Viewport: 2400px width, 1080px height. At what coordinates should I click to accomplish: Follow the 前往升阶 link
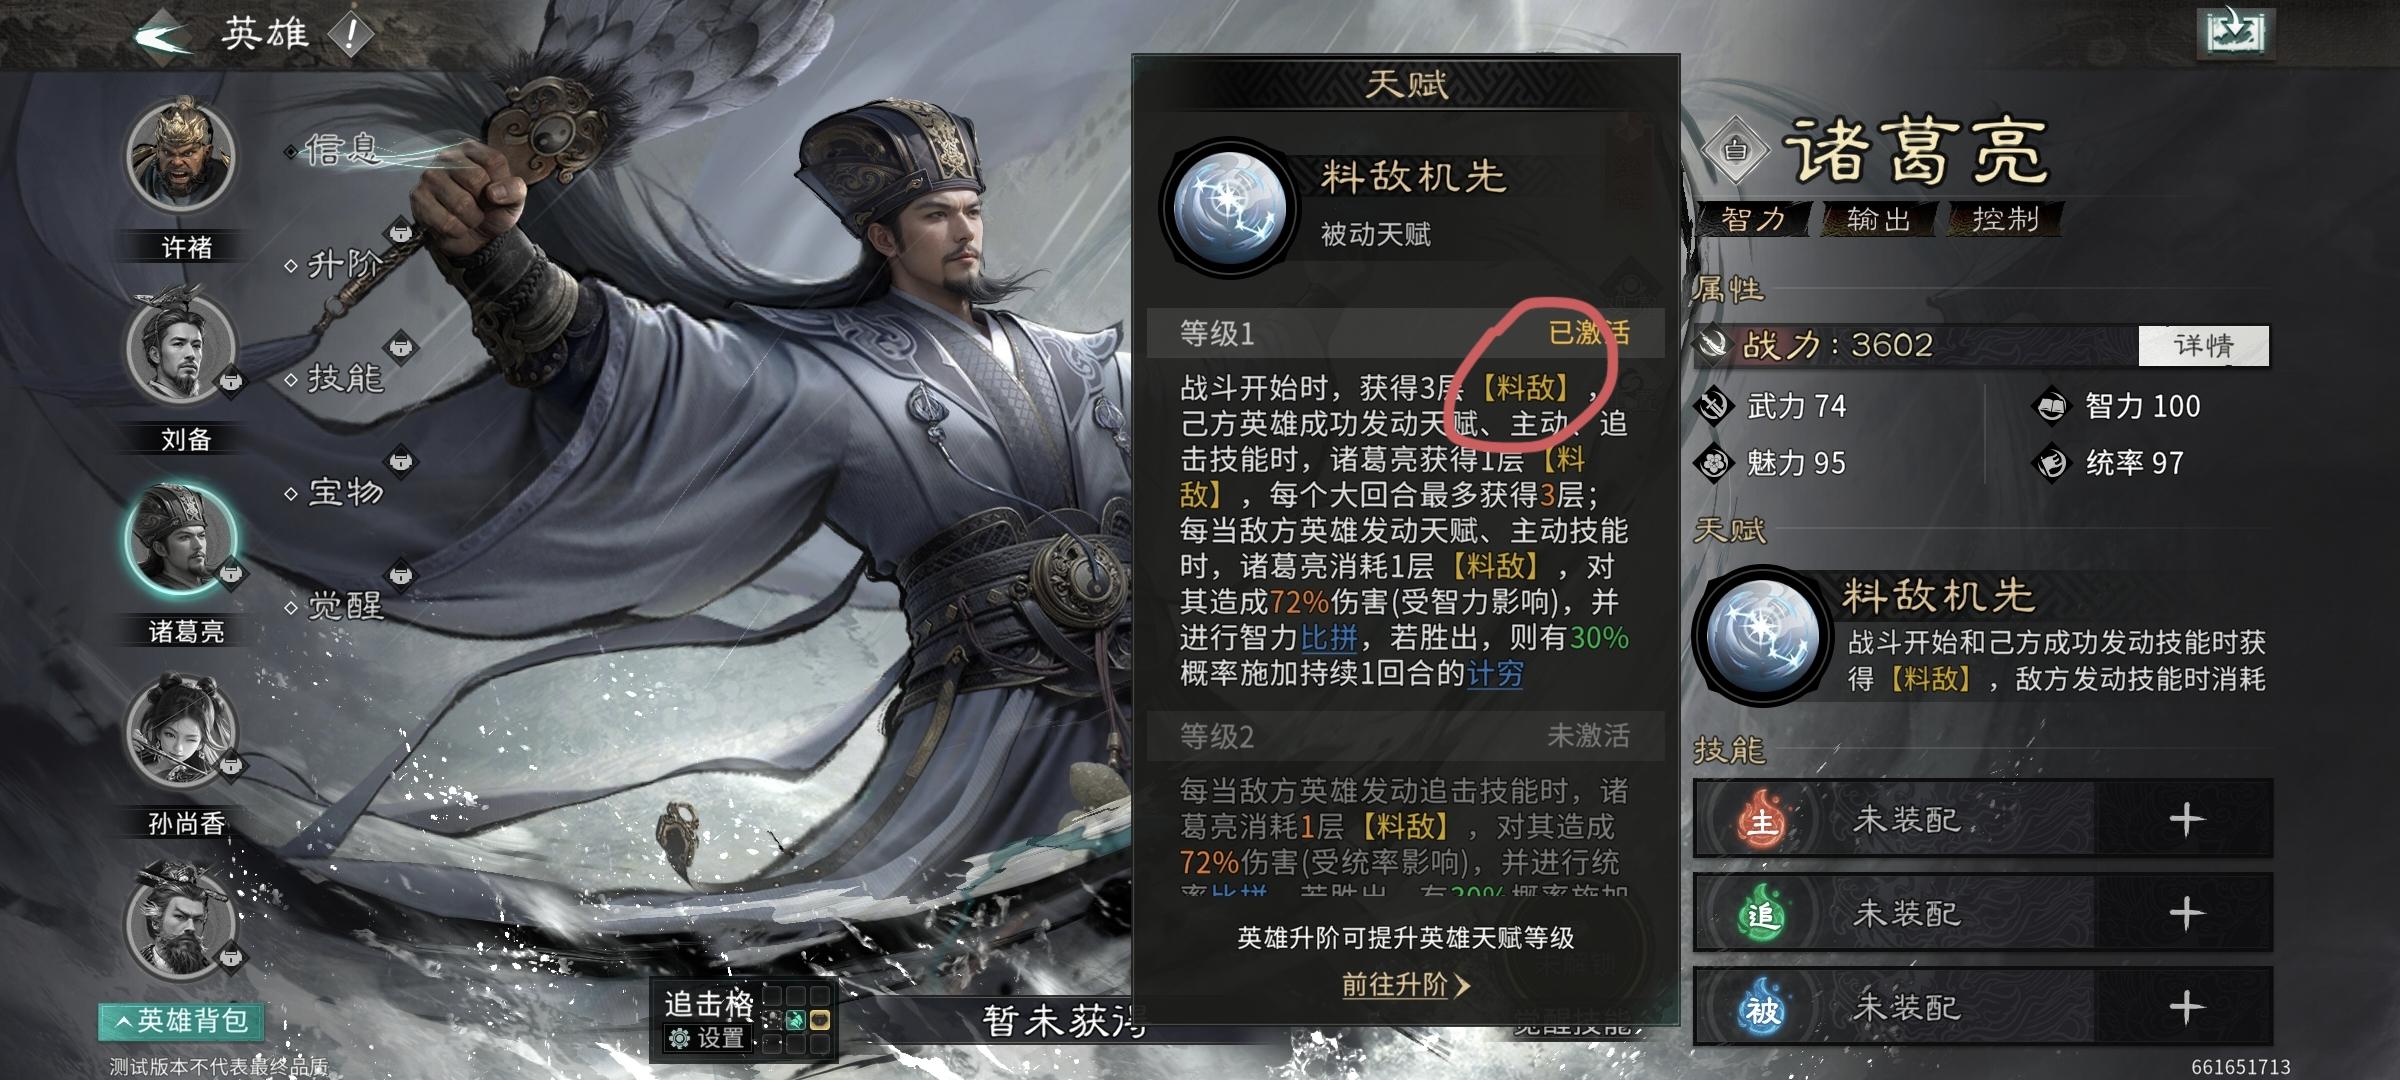(x=1405, y=985)
